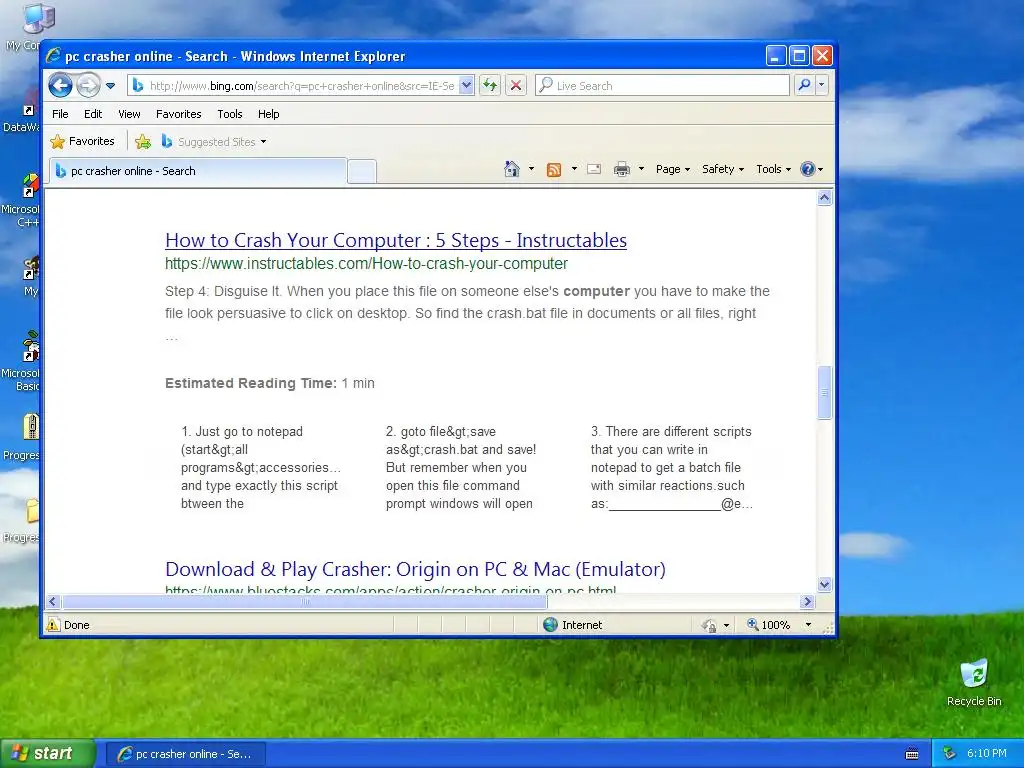This screenshot has height=768, width=1024.
Task: Click the Print icon
Action: coord(622,170)
